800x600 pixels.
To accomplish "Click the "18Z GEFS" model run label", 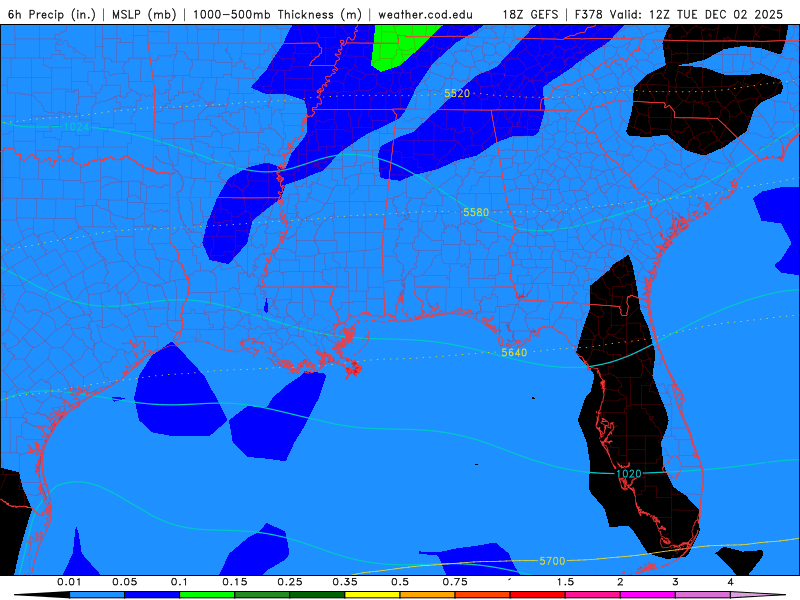I will point(531,14).
